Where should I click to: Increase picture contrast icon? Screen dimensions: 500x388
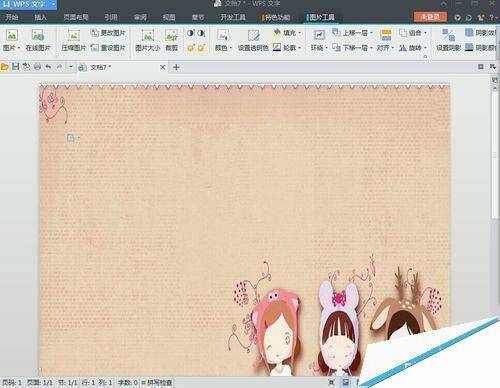pos(191,33)
